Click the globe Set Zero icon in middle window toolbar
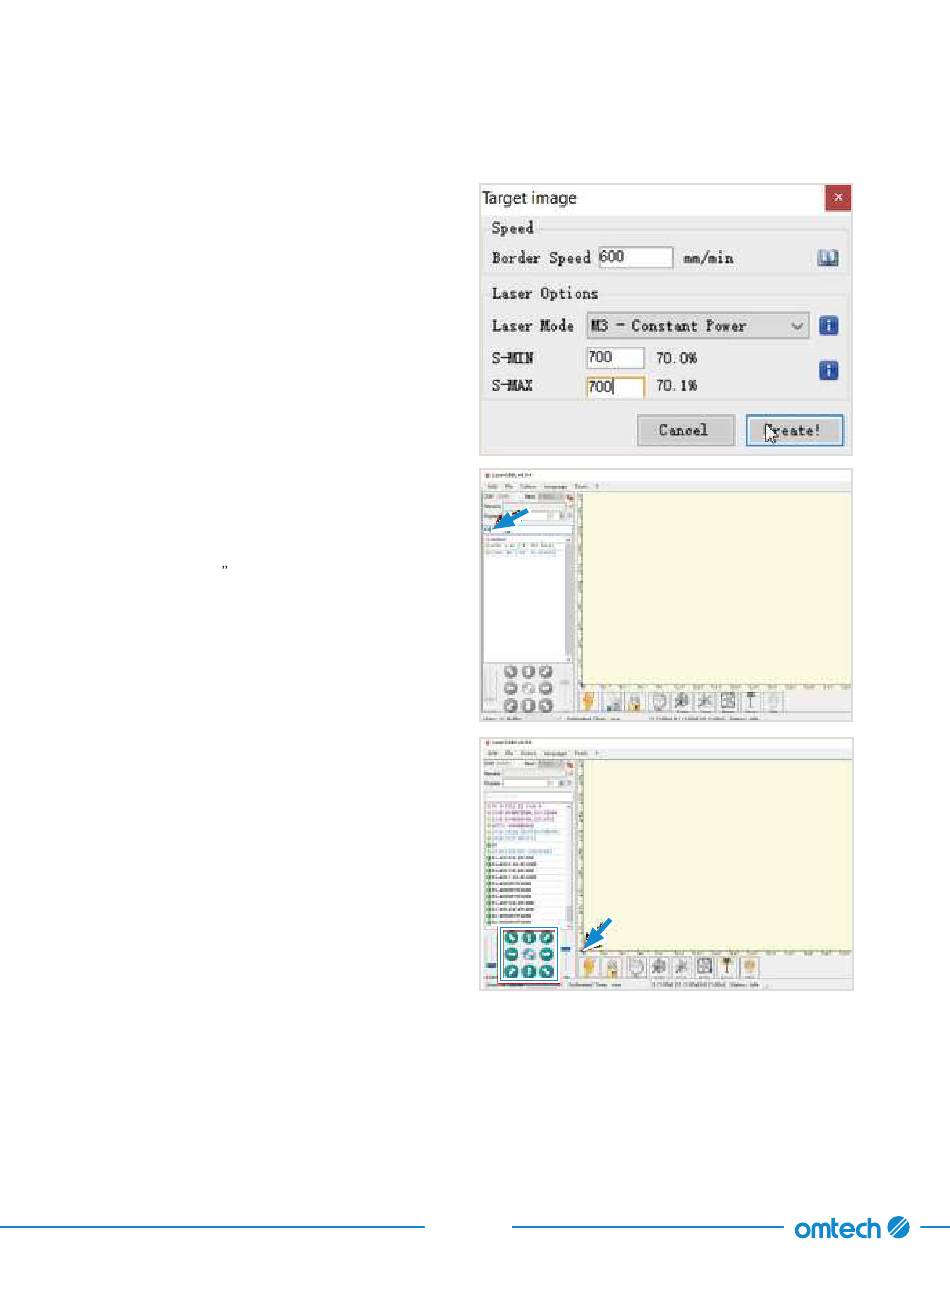Viewport: 950px width, 1298px height. pos(659,701)
